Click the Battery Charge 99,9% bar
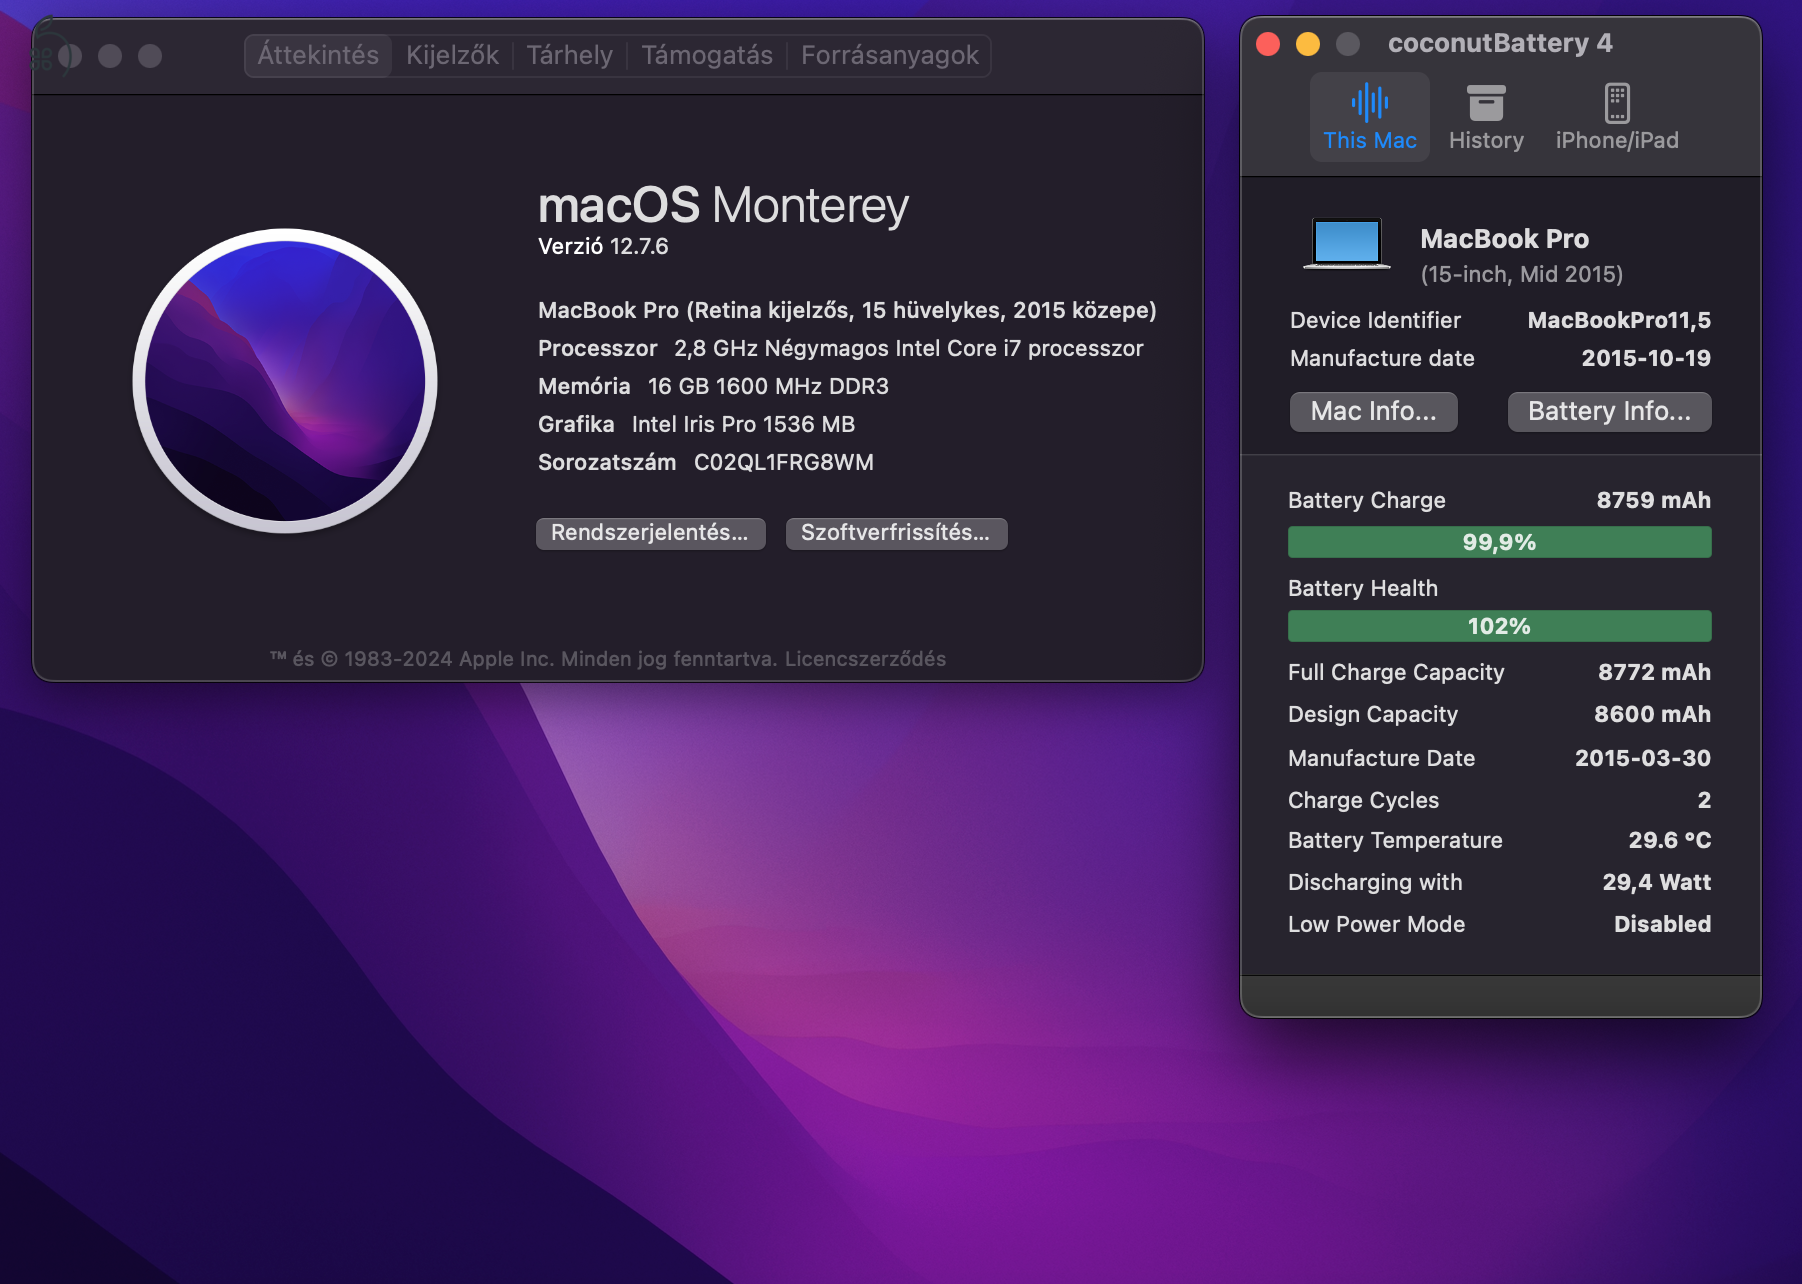Screen dimensions: 1802x1284 click(x=1500, y=542)
